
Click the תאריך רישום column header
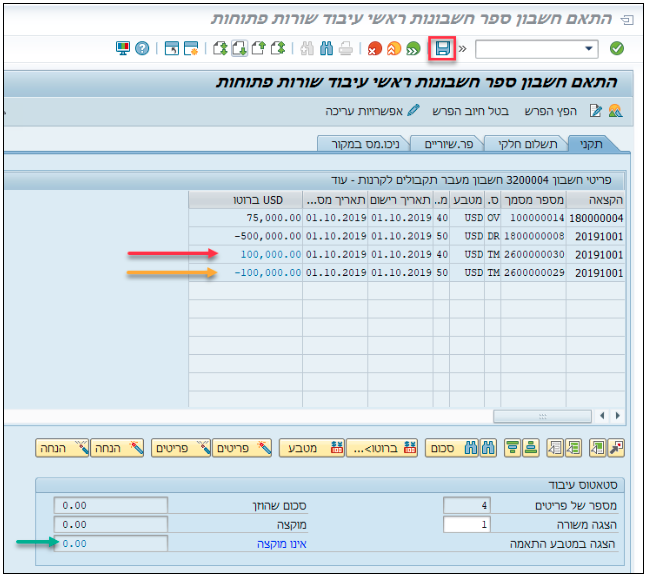coord(400,200)
